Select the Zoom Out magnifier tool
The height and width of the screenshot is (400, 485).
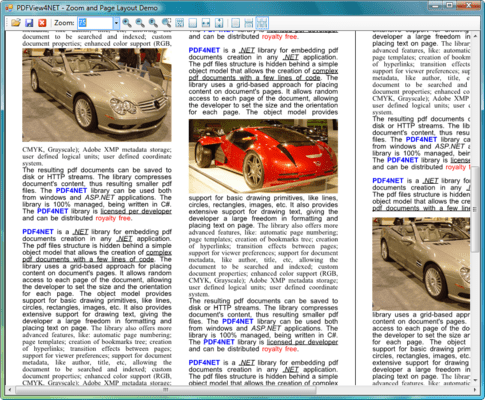(140, 23)
